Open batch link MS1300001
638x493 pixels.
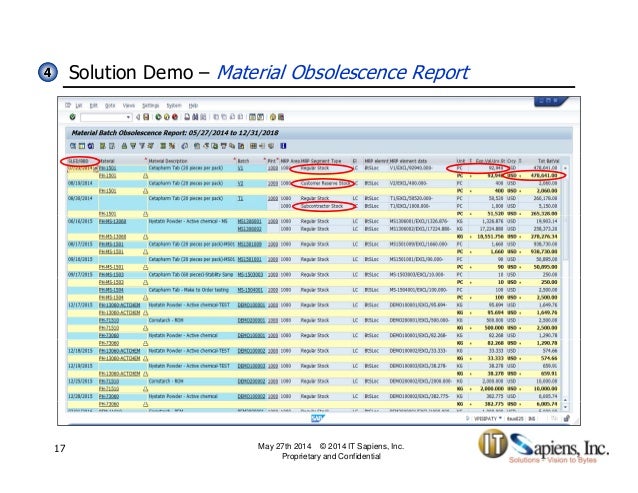pyautogui.click(x=249, y=221)
